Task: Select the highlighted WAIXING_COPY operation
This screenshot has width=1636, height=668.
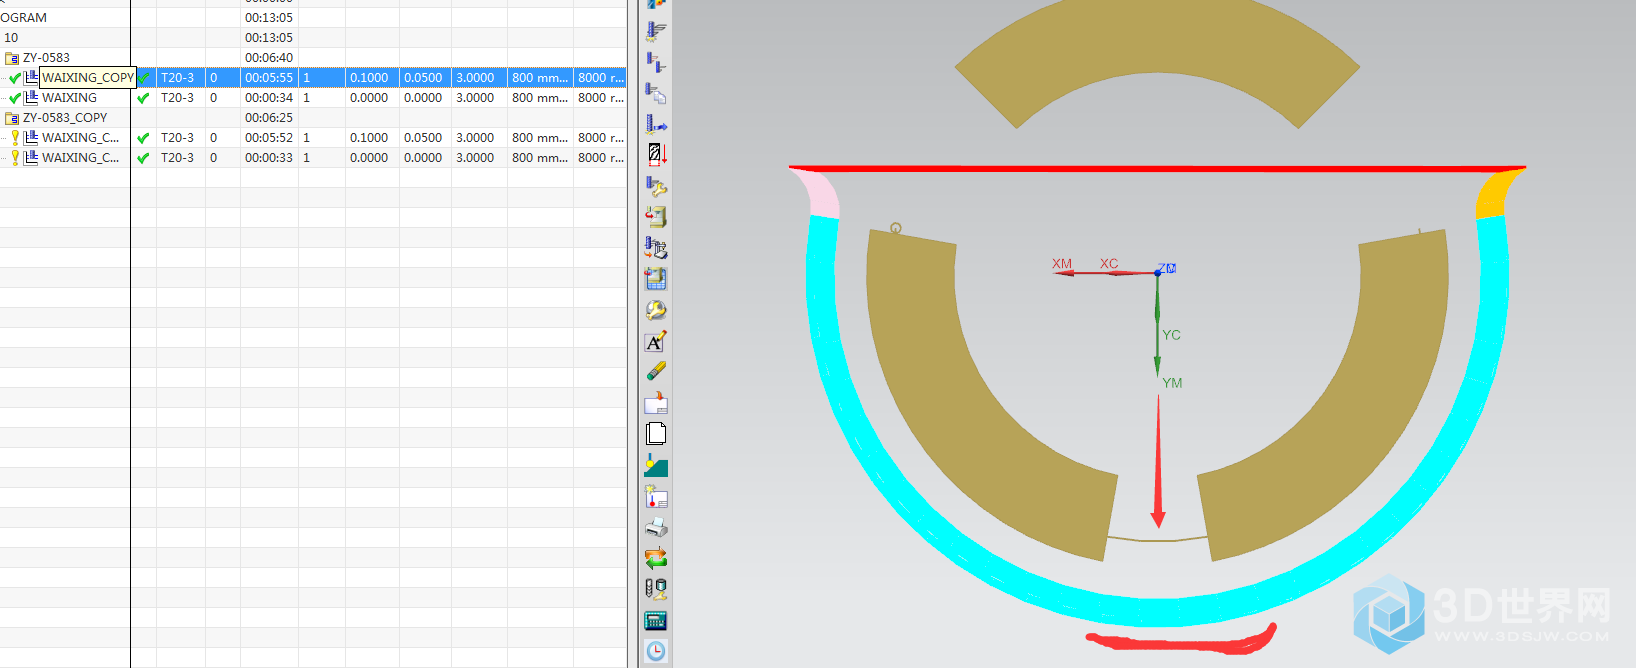Action: pos(87,78)
